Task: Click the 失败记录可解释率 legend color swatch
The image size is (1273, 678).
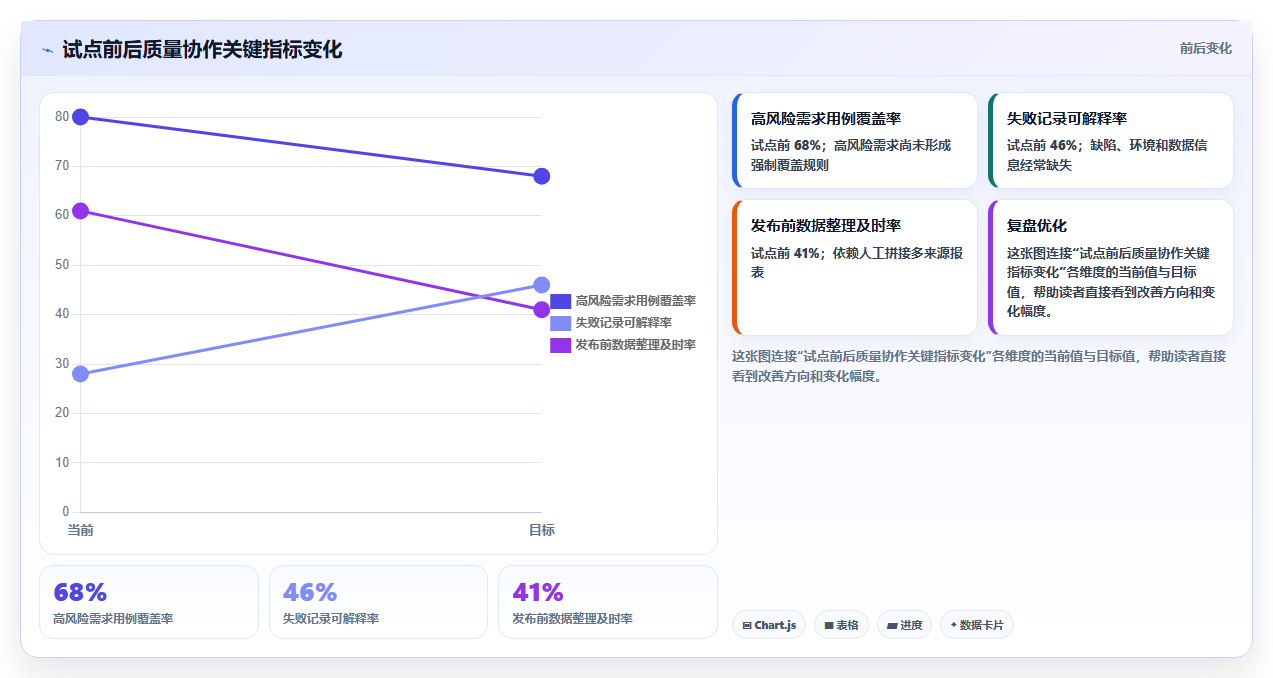Action: pyautogui.click(x=561, y=323)
